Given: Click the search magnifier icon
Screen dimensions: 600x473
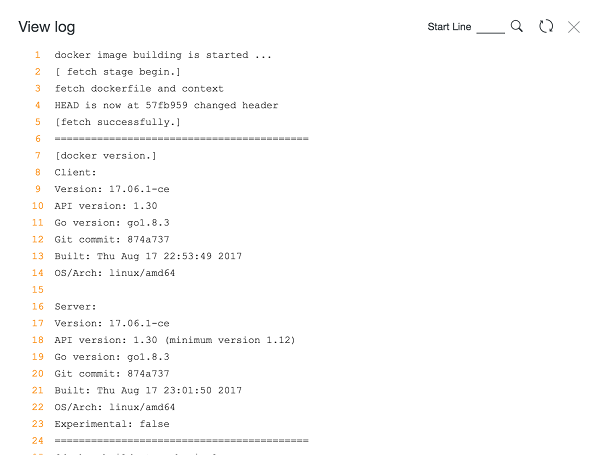Looking at the screenshot, I should [x=517, y=26].
